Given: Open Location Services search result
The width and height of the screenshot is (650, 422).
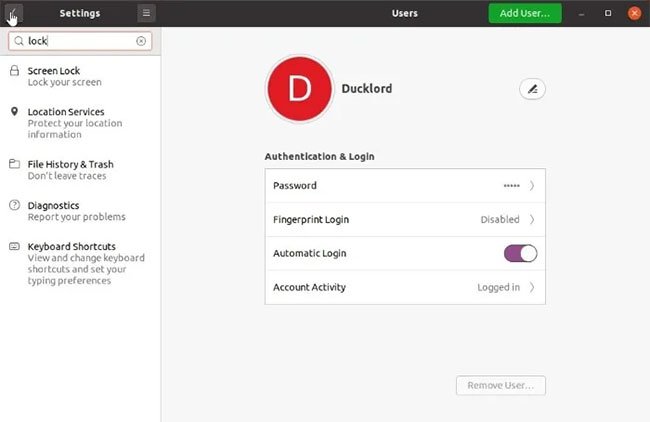Looking at the screenshot, I should tap(80, 123).
